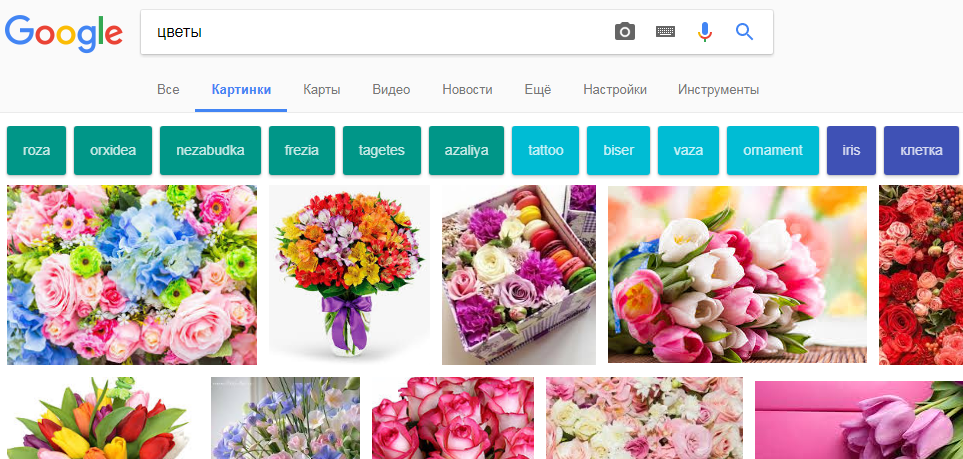963x459 pixels.
Task: Click the biser chip
Action: point(618,151)
